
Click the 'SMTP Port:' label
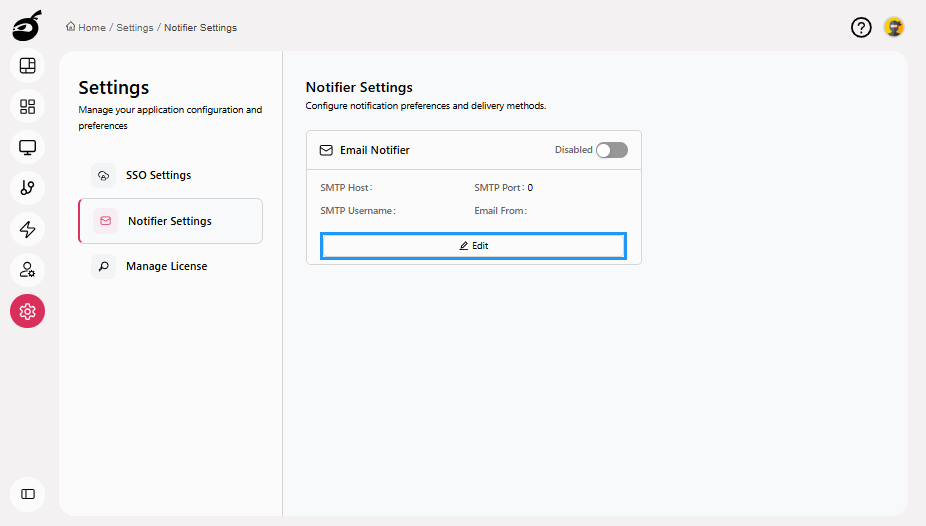point(499,188)
